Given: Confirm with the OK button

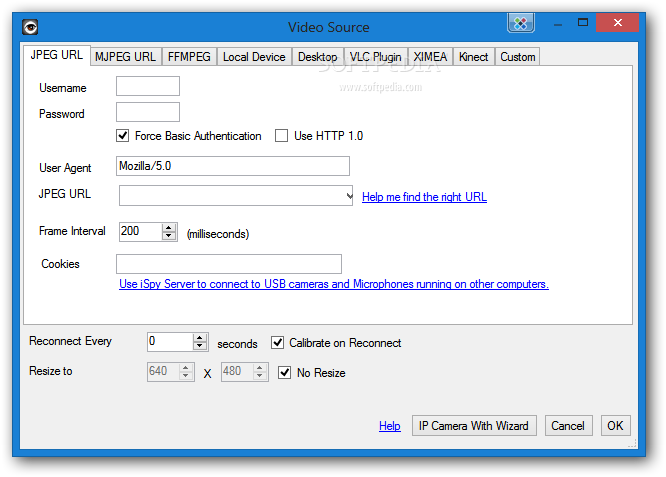Looking at the screenshot, I should click(x=615, y=426).
